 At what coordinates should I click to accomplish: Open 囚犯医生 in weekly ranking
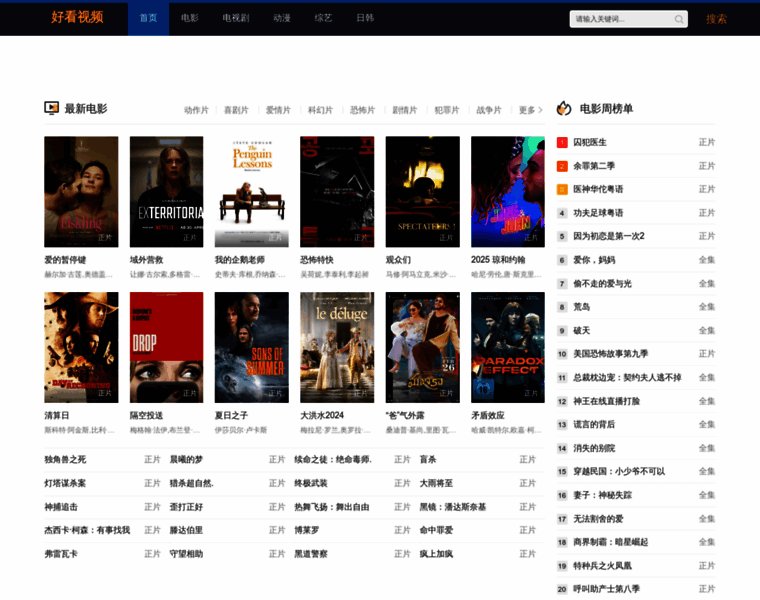tap(590, 142)
